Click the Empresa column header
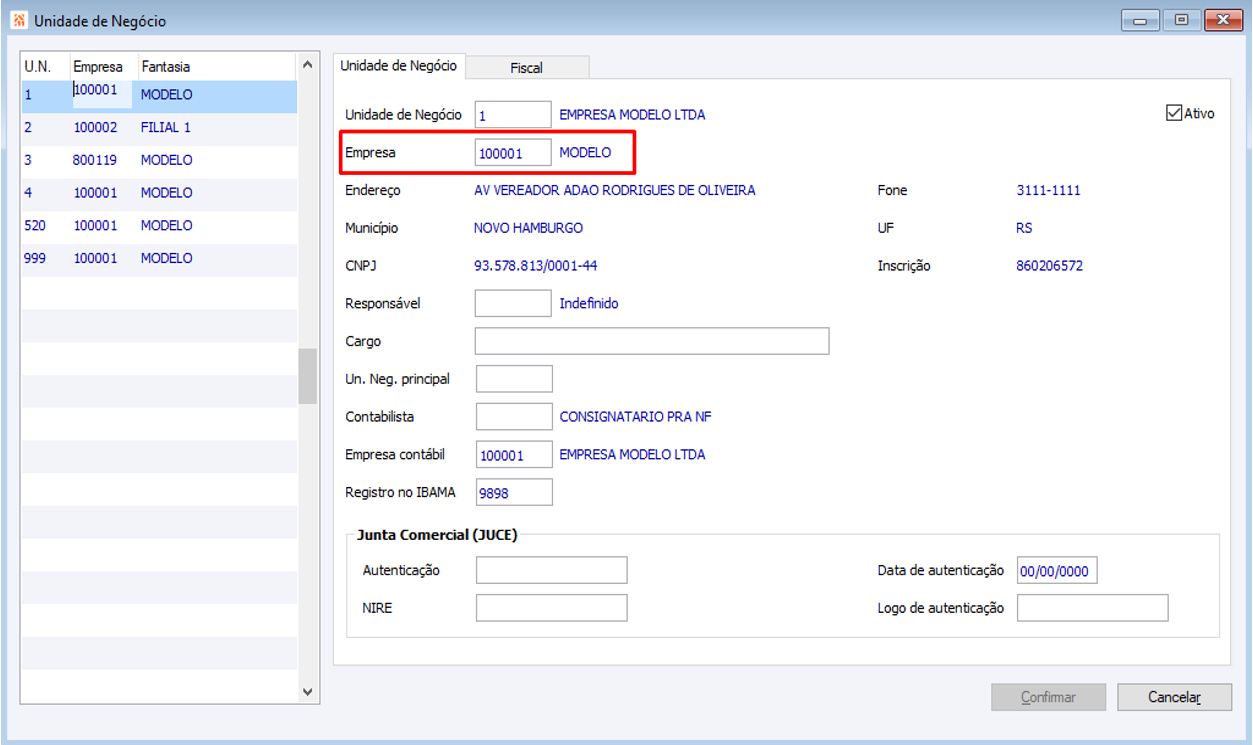Image resolution: width=1253 pixels, height=745 pixels. click(102, 66)
